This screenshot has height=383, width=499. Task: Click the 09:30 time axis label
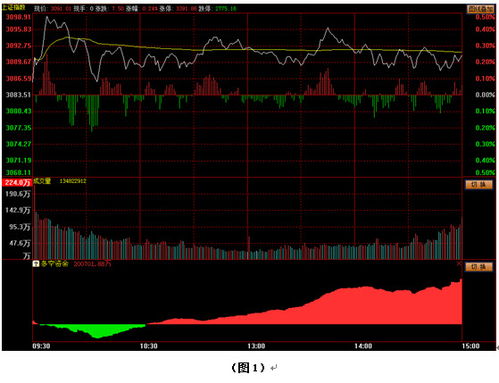tap(41, 346)
